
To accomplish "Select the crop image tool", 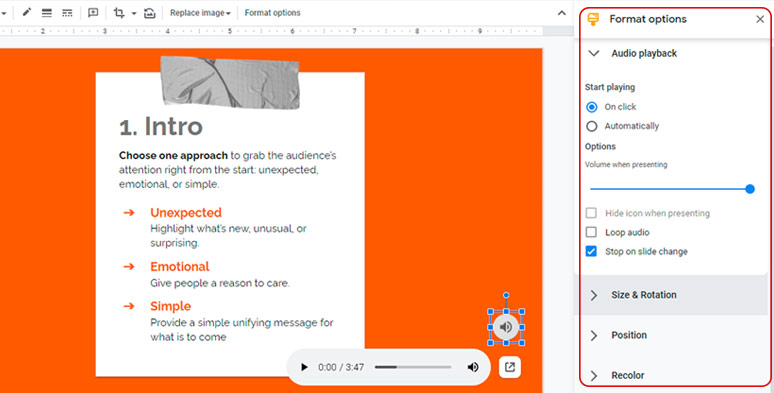I will (x=119, y=13).
